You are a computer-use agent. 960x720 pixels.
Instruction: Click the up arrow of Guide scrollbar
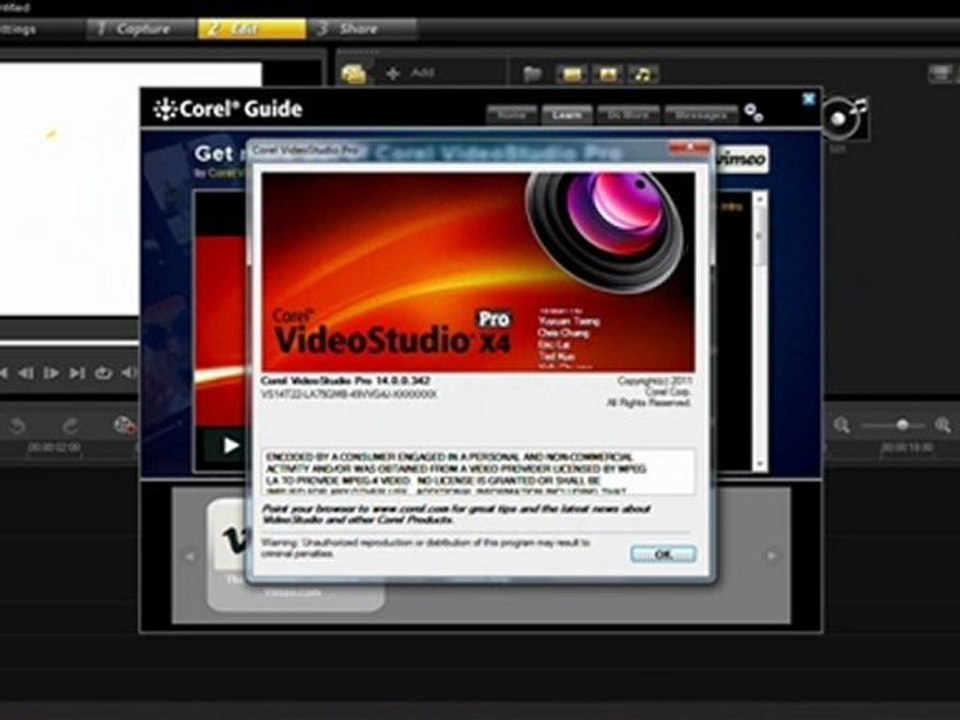[x=760, y=199]
